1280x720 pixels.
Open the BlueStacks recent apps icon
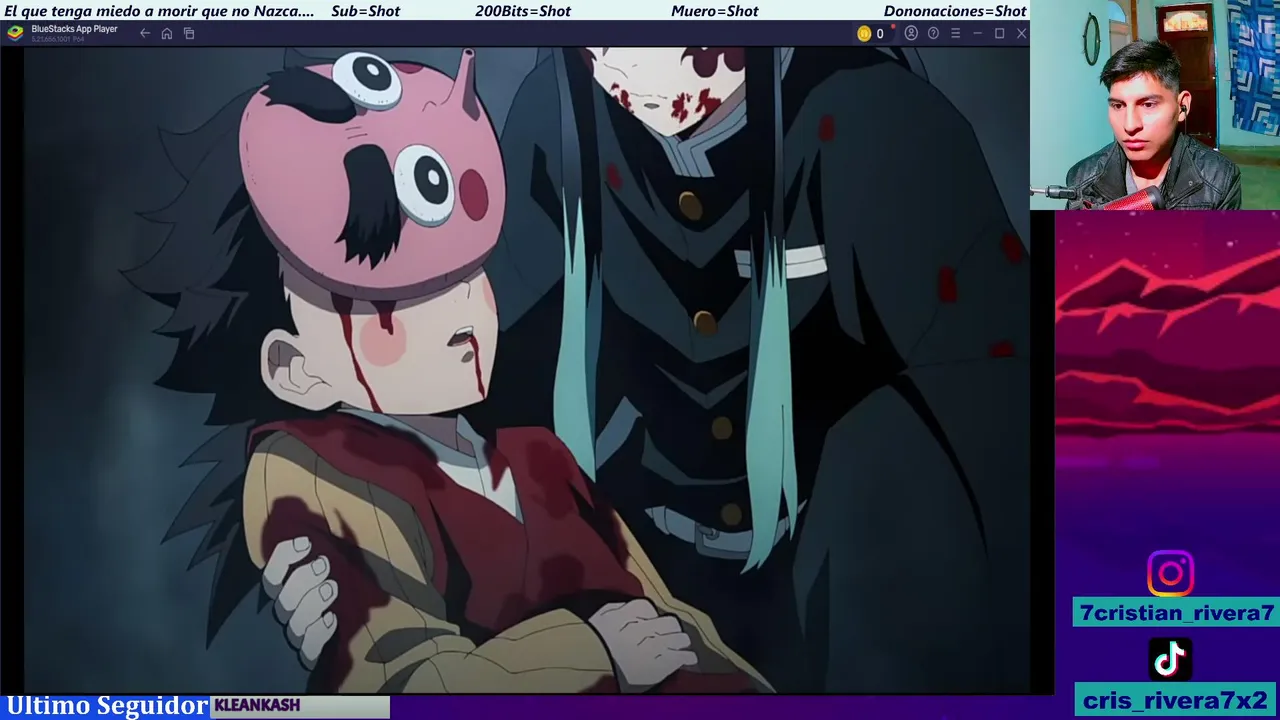click(189, 33)
